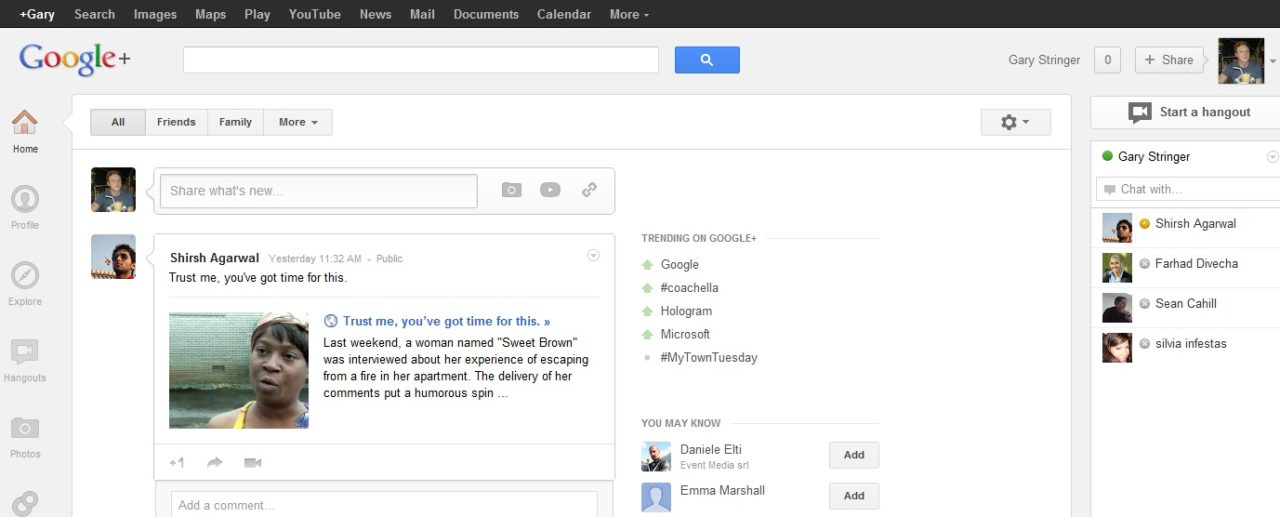Add Daniele Elti to circles

[x=854, y=455]
